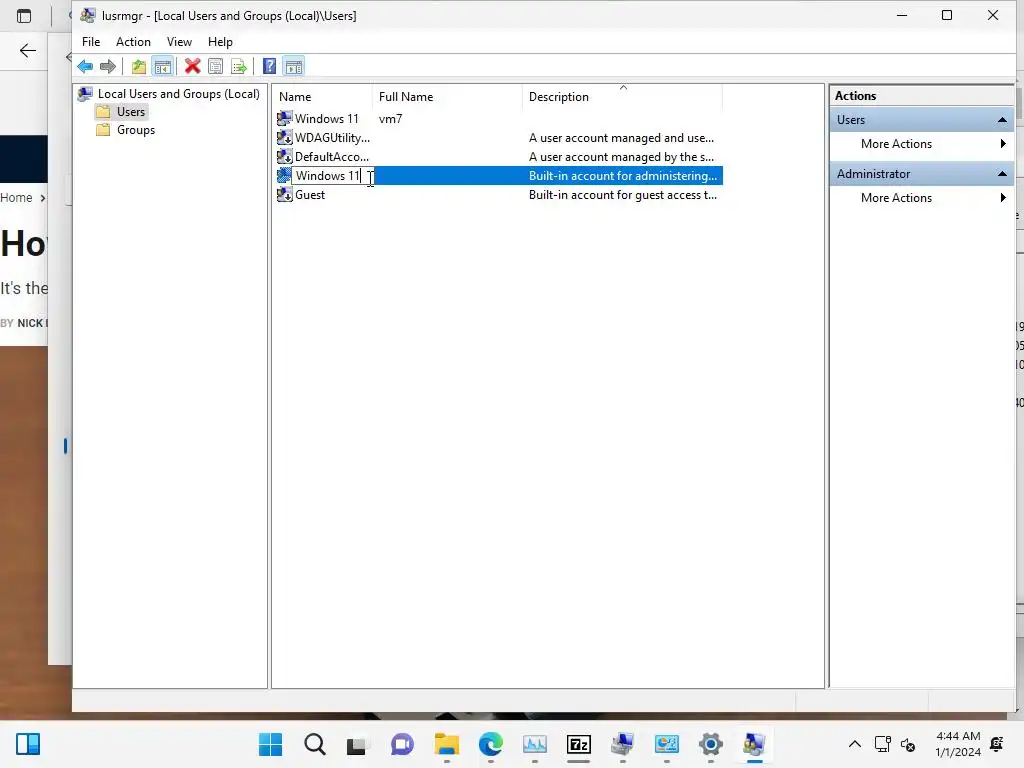This screenshot has width=1024, height=768.
Task: Click the Export List toolbar icon
Action: 239,66
